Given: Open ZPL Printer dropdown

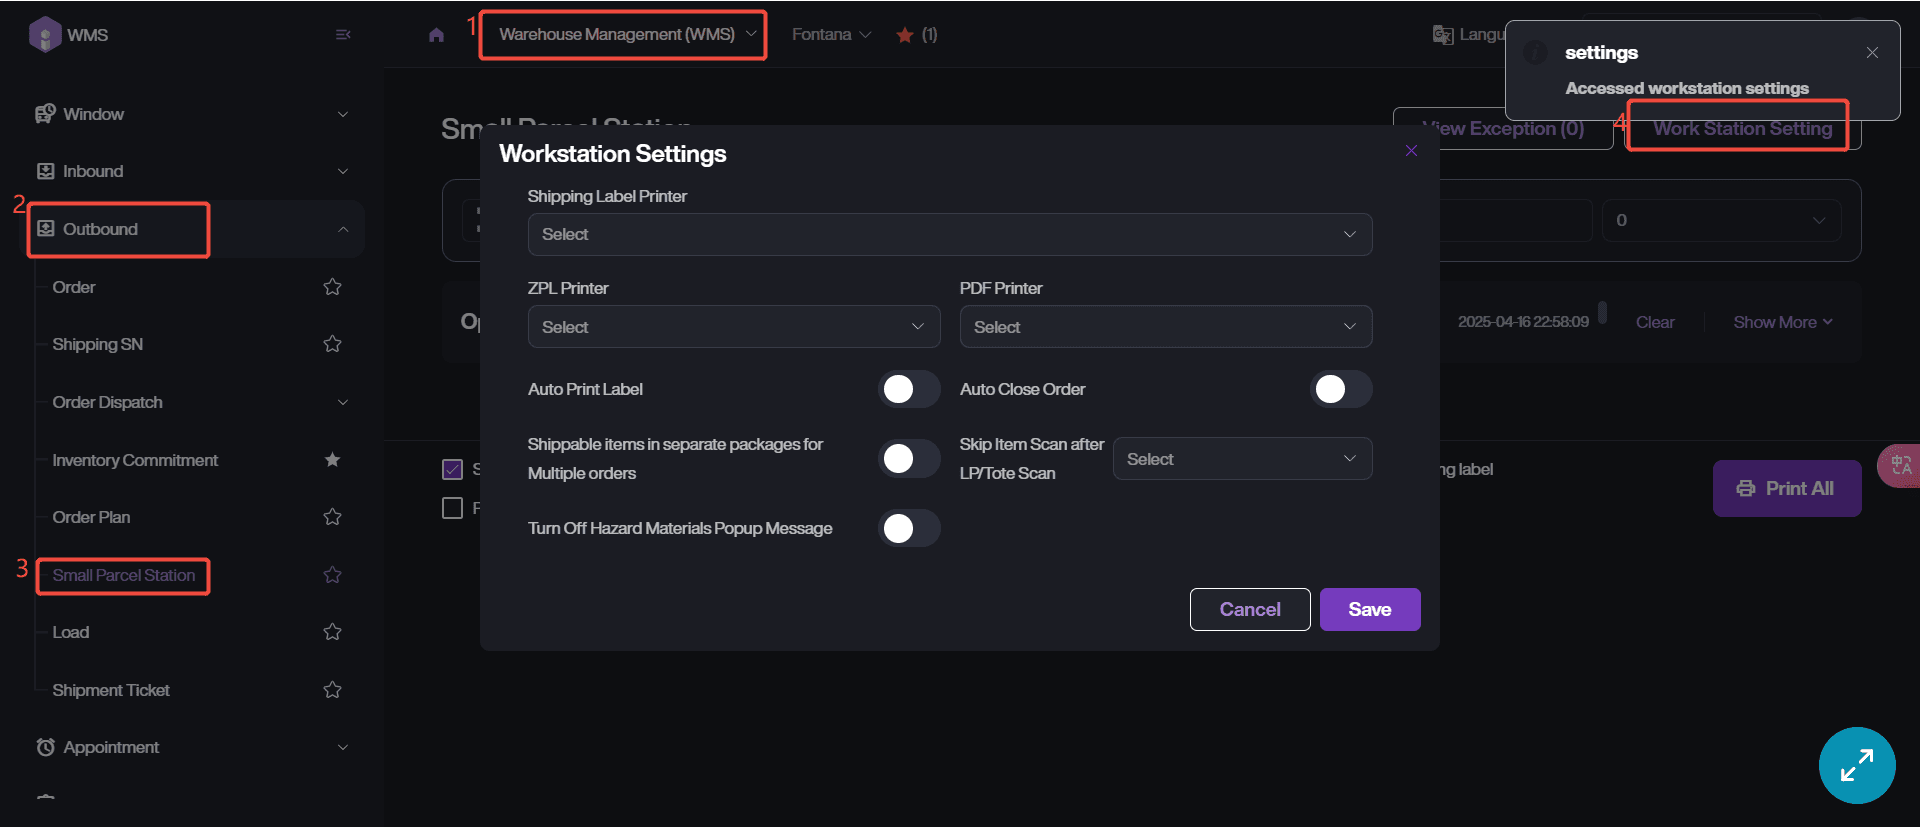Looking at the screenshot, I should click(734, 327).
